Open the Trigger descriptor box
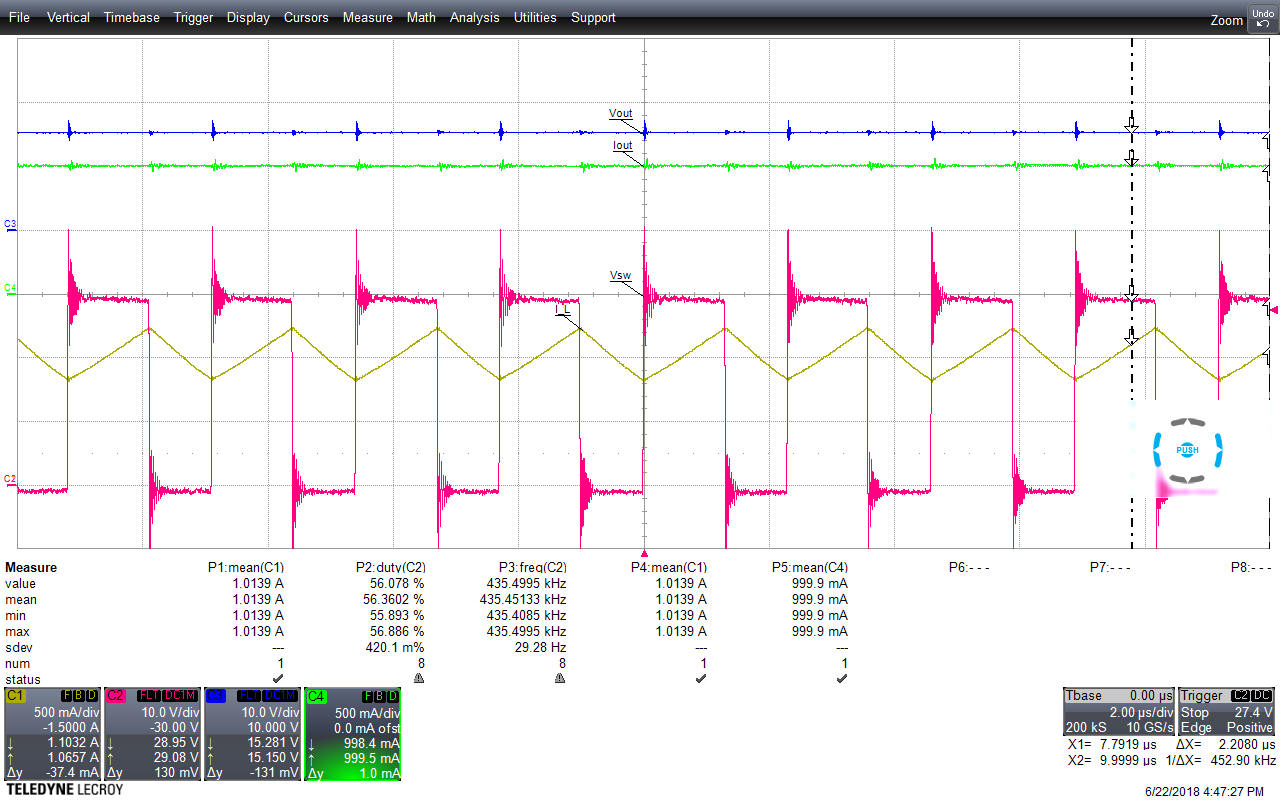The image size is (1280, 800). (1227, 711)
